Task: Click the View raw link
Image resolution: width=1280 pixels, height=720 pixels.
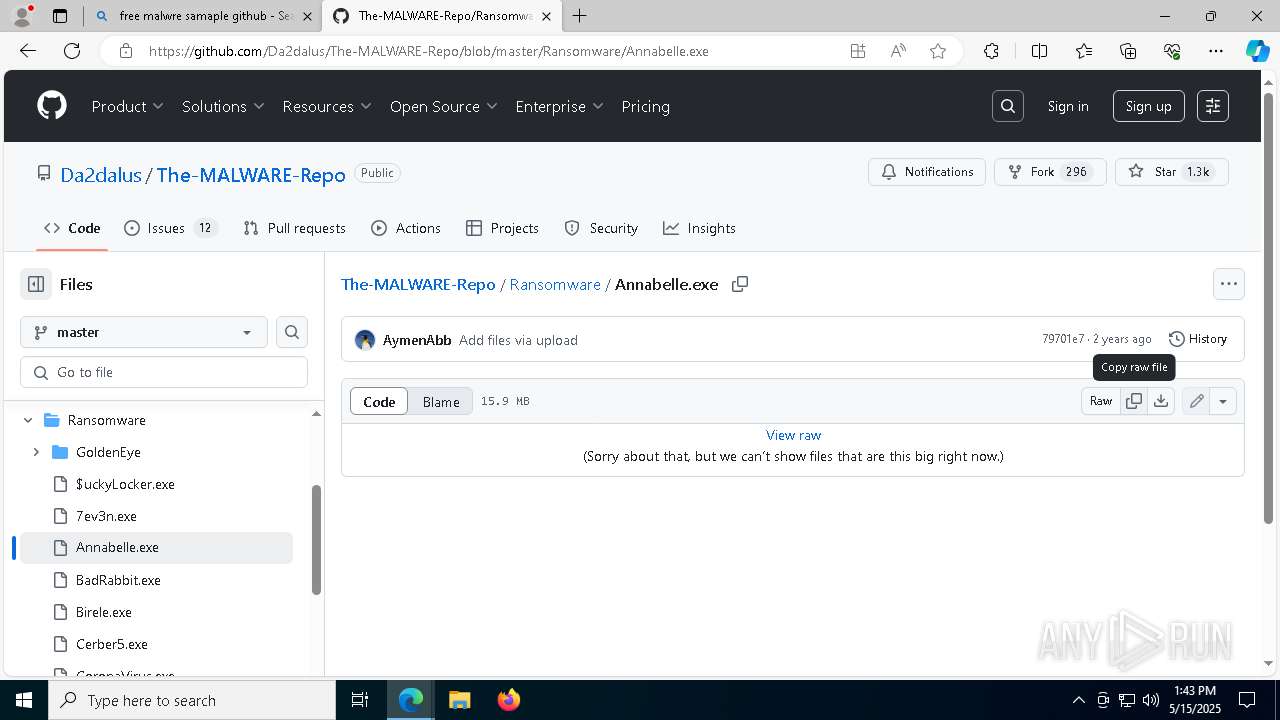Action: [x=793, y=435]
